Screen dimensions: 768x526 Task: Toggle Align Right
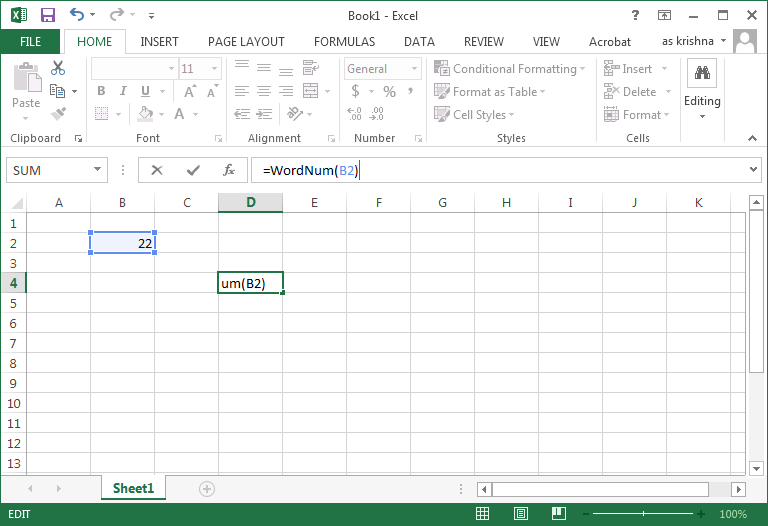pos(286,91)
